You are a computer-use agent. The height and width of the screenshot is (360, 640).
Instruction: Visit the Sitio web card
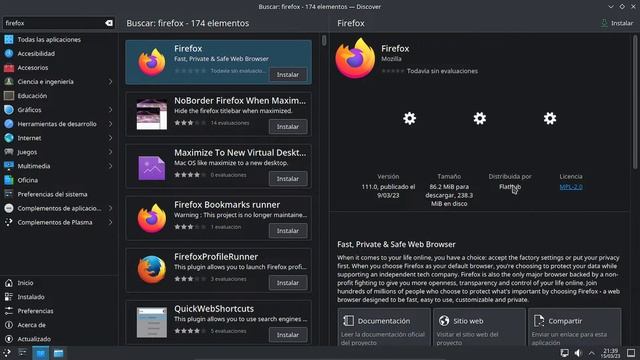point(479,327)
